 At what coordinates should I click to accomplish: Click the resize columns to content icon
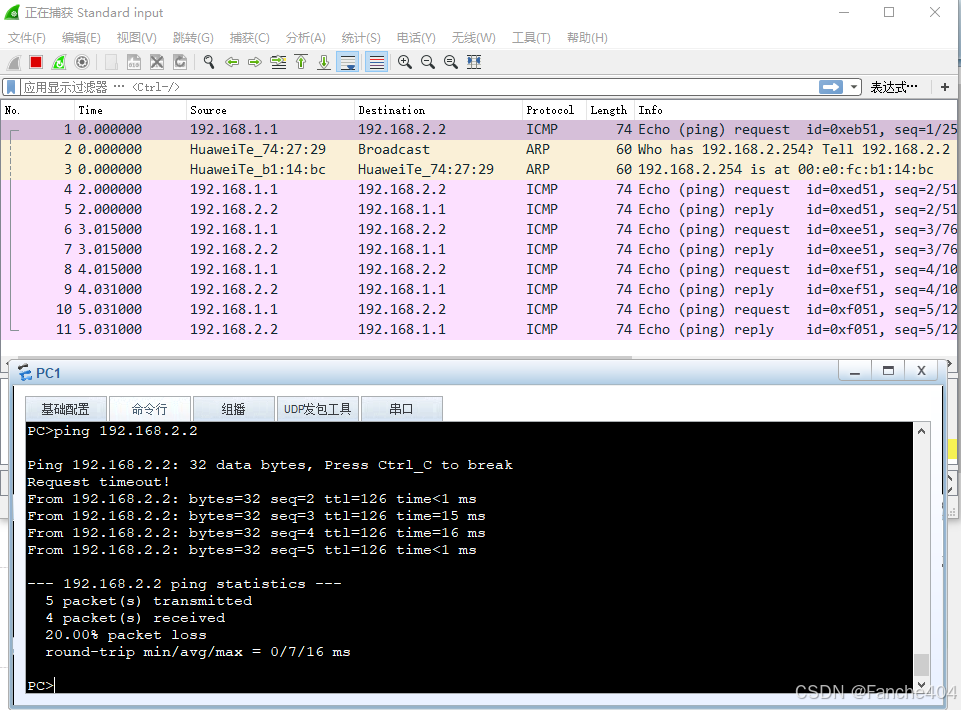(x=474, y=62)
